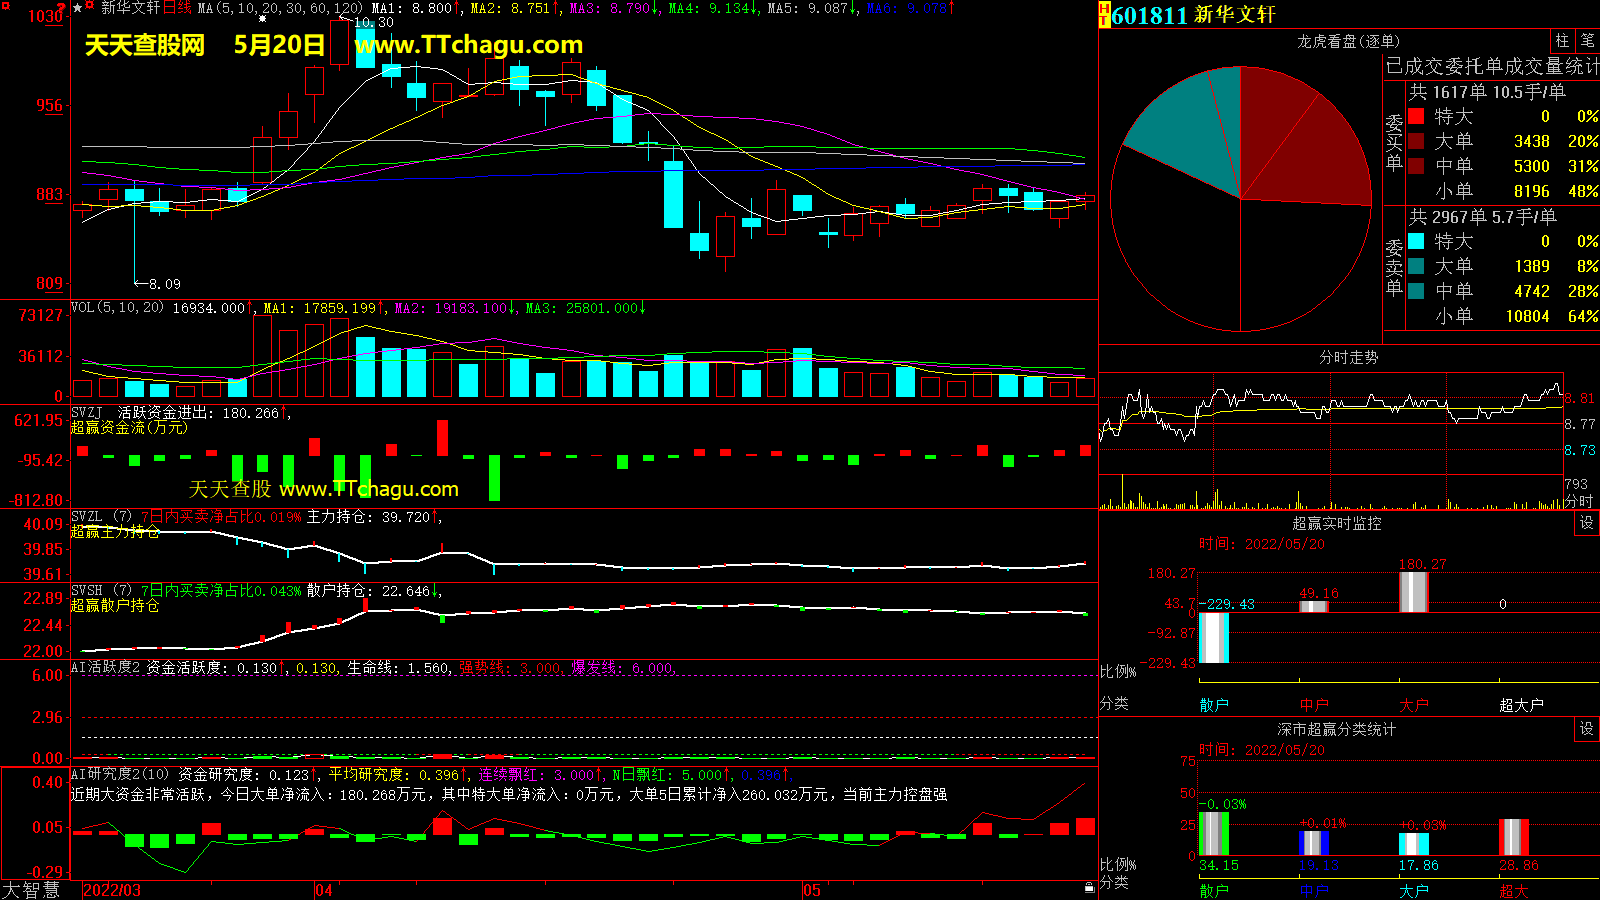Select the 散户 category in 深市超赢分类统计

click(x=1213, y=890)
